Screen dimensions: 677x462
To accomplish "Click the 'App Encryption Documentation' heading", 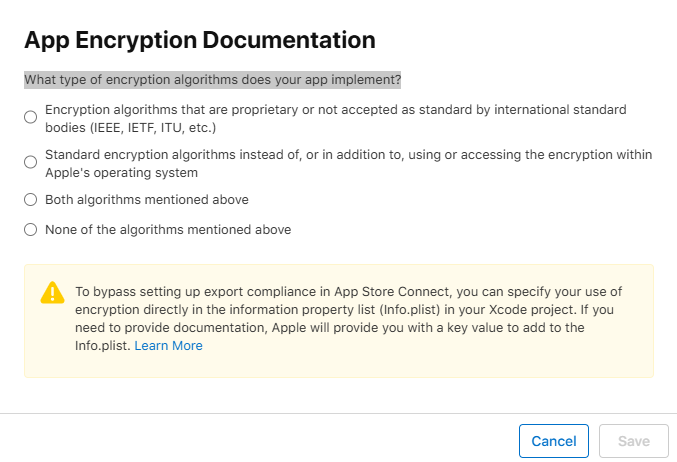I will [199, 40].
